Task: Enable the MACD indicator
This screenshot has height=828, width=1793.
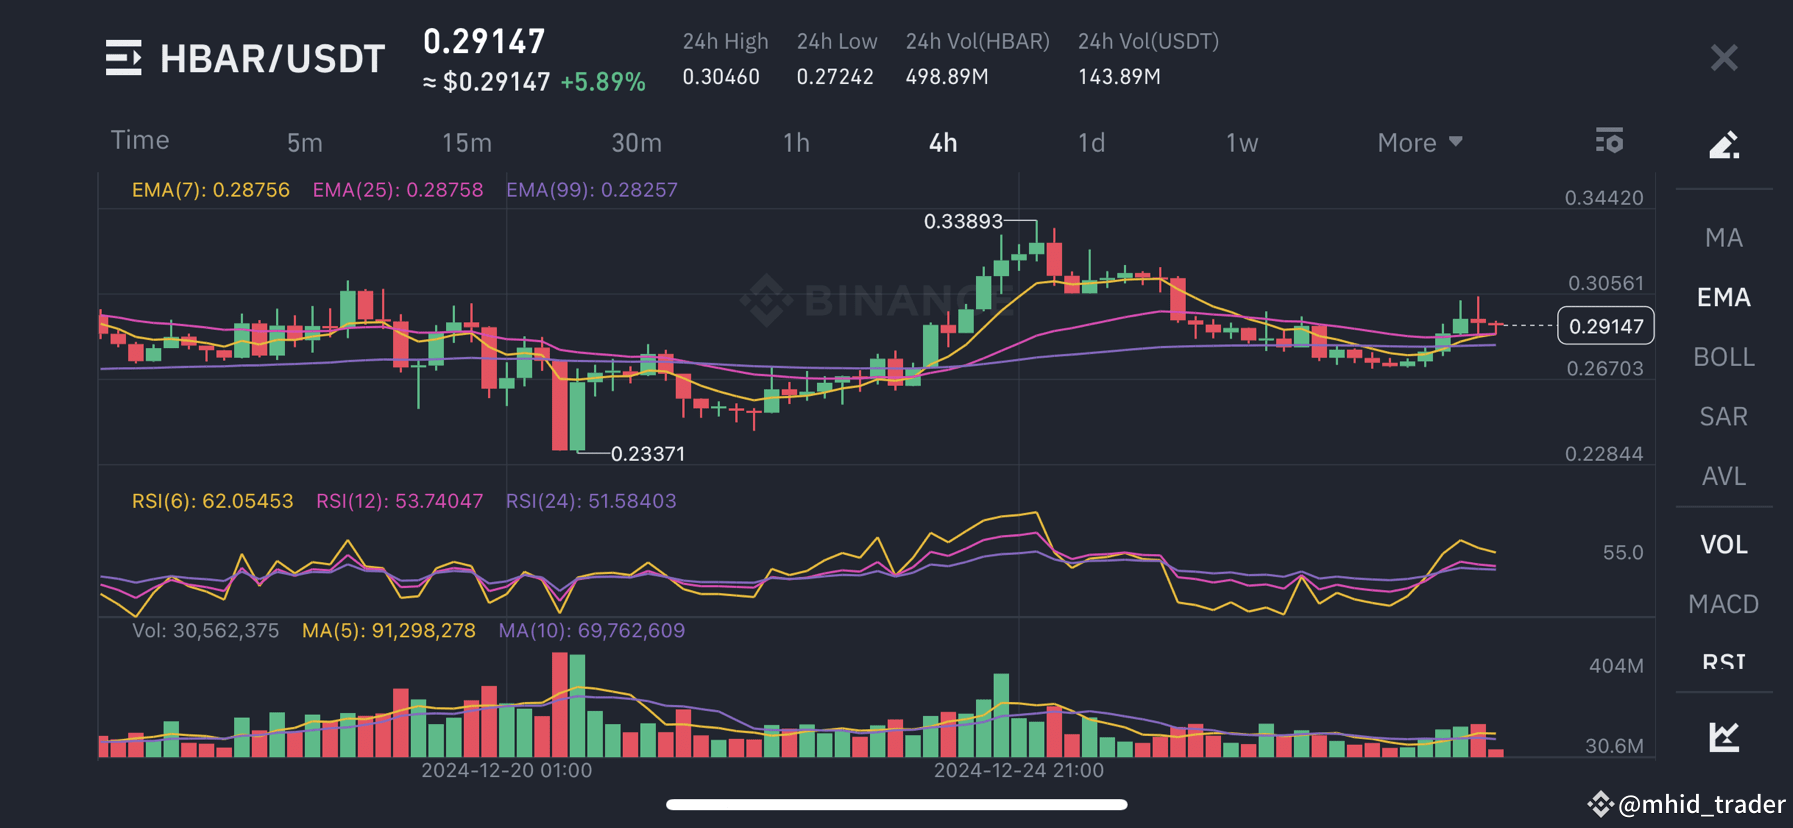Action: tap(1722, 604)
